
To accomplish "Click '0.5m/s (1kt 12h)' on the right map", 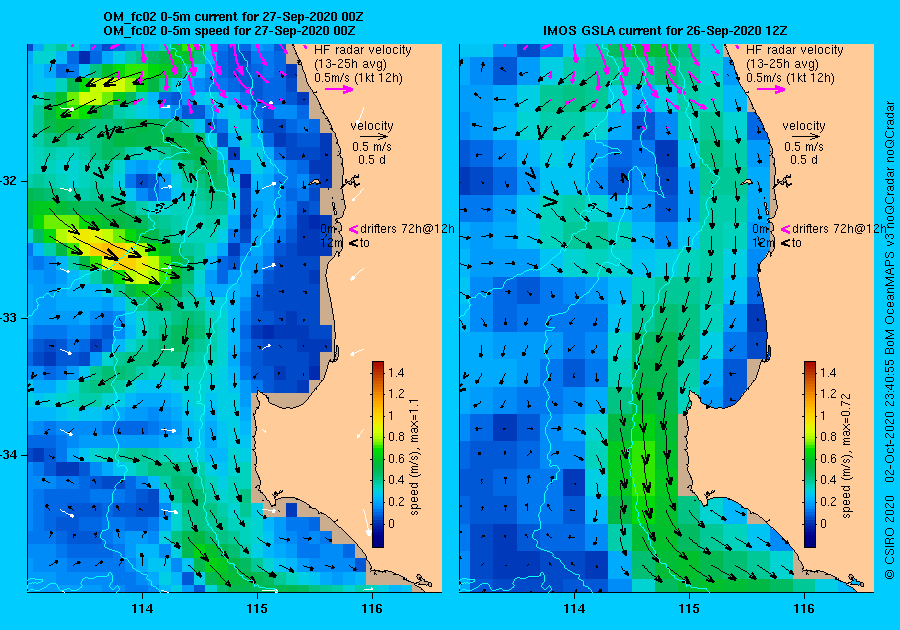I will click(790, 77).
